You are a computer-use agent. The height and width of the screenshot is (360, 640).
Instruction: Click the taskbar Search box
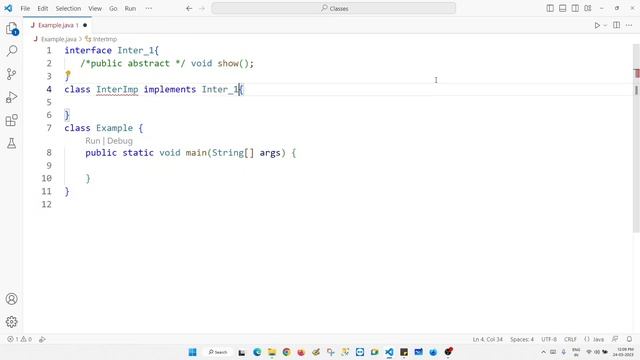218,352
